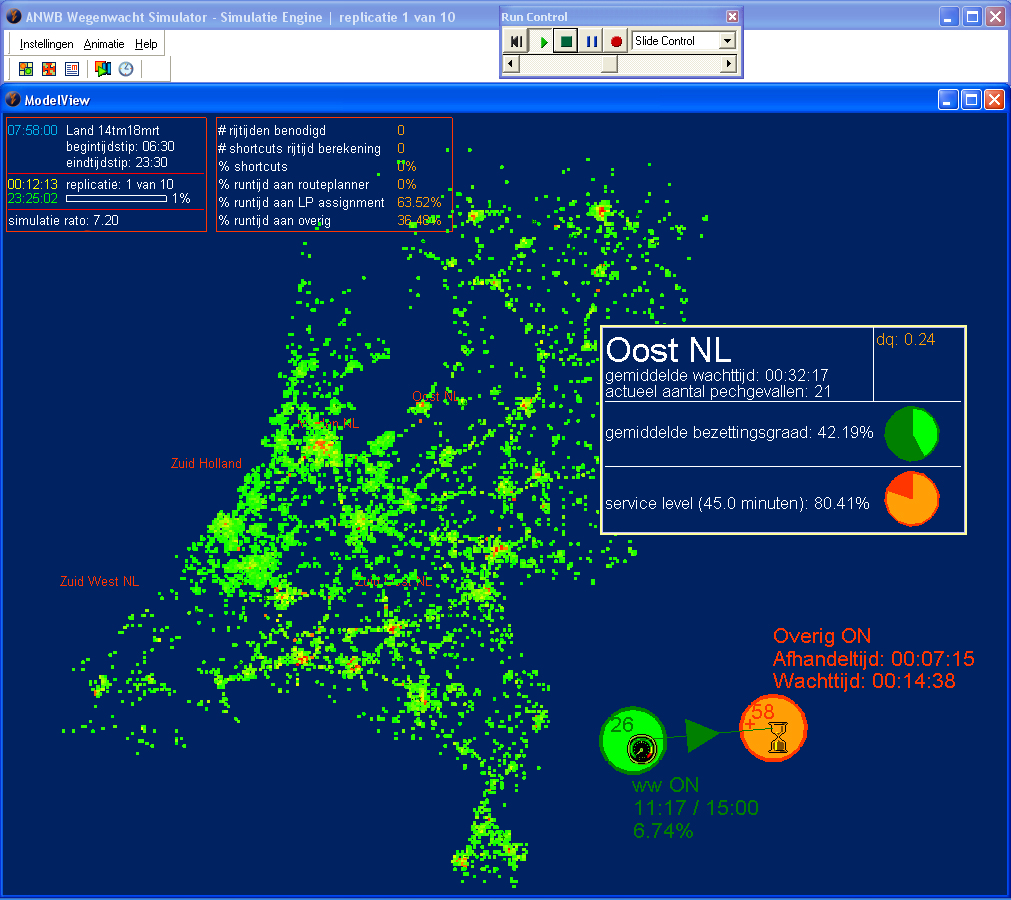
Task: Click the orange service level pie chart
Action: [912, 498]
